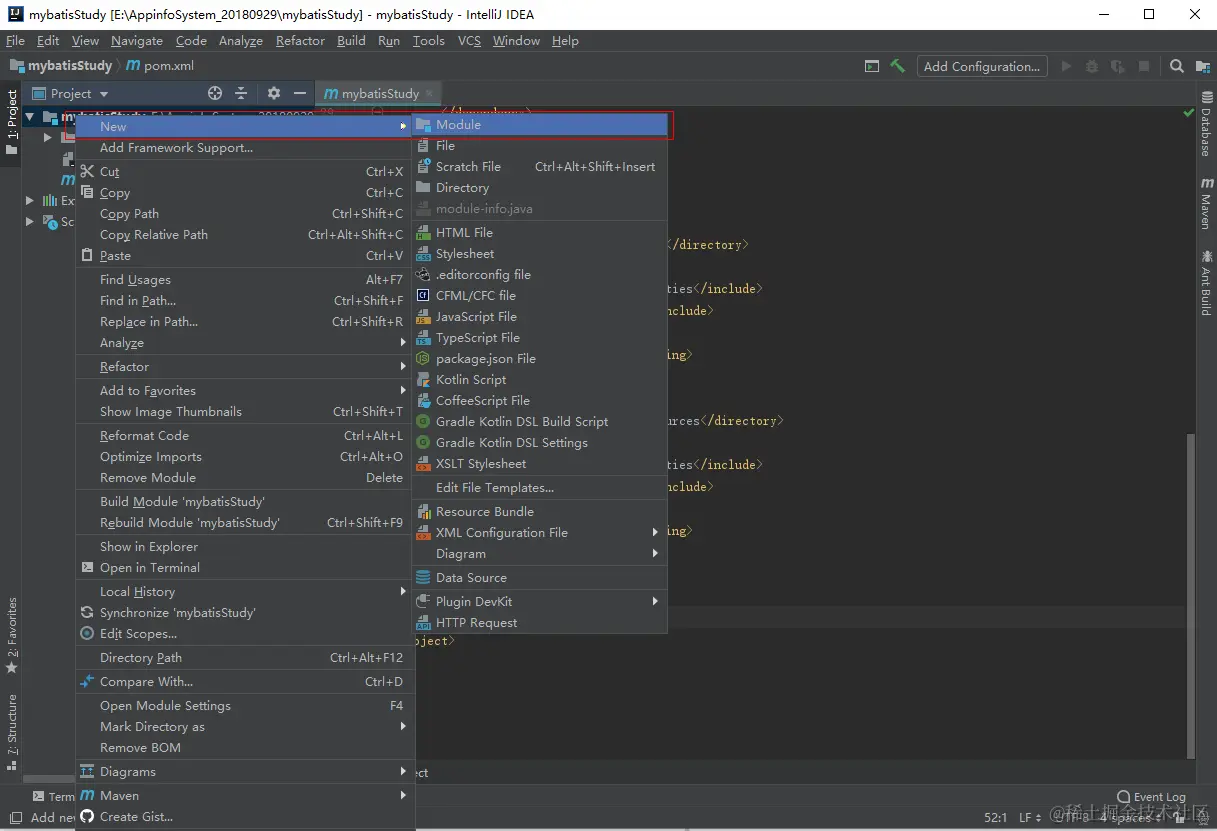Collapse all in Project panel
Viewport: 1217px width, 831px height.
[241, 93]
